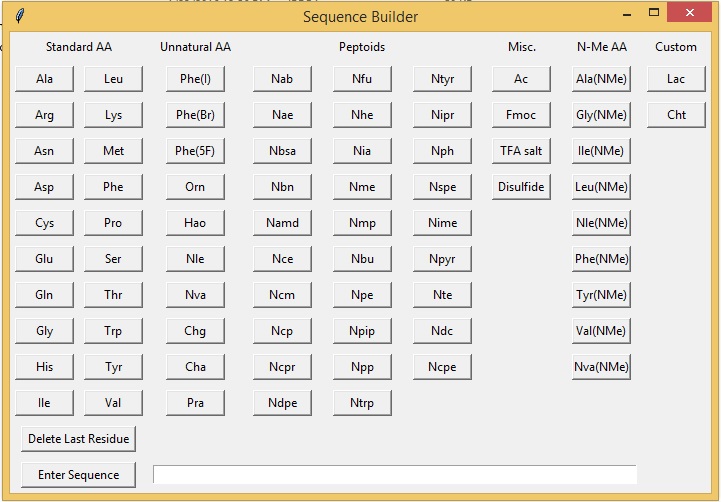Image resolution: width=721 pixels, height=502 pixels.
Task: Select the Phe(Br) unnatural amino acid
Action: point(195,115)
